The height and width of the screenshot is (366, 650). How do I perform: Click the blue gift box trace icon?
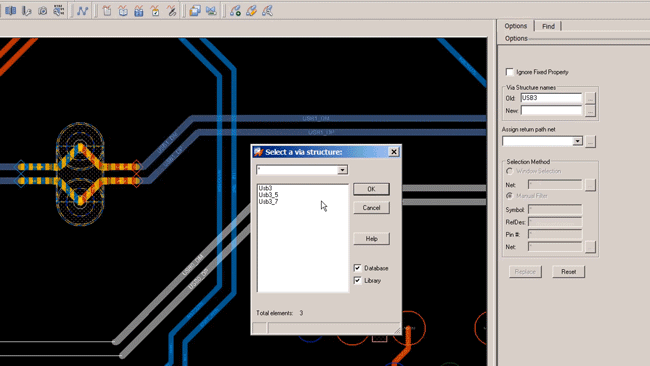pos(139,11)
